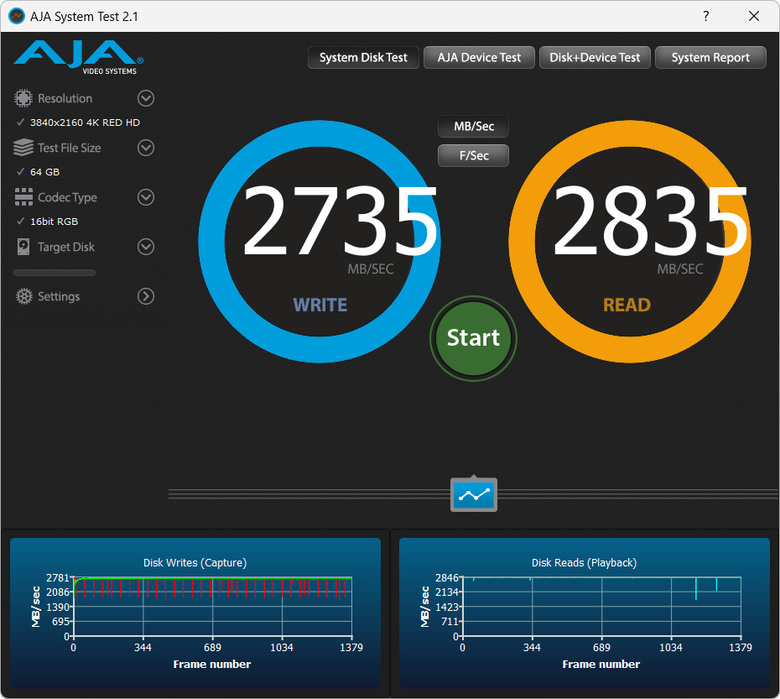Screen dimensions: 780x699
Task: Switch to System Disk Test tab
Action: [x=363, y=58]
